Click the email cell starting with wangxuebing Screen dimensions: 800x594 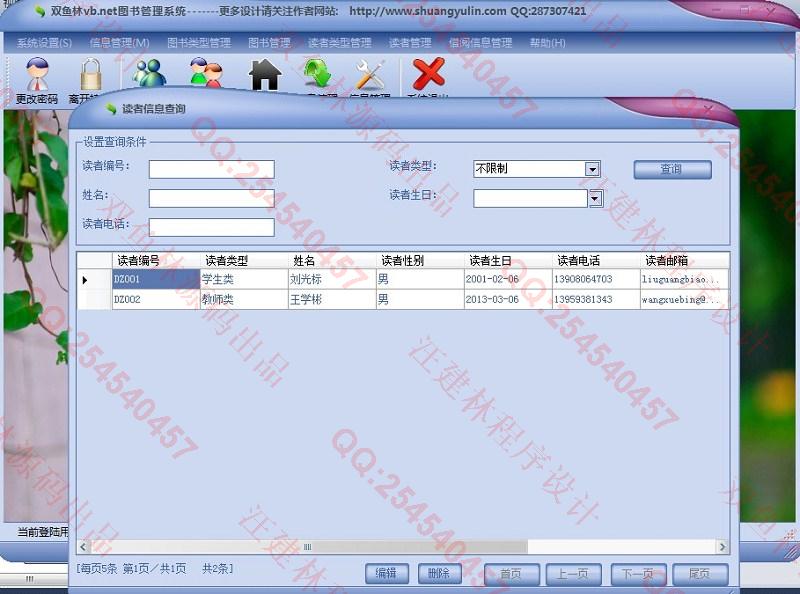point(685,300)
